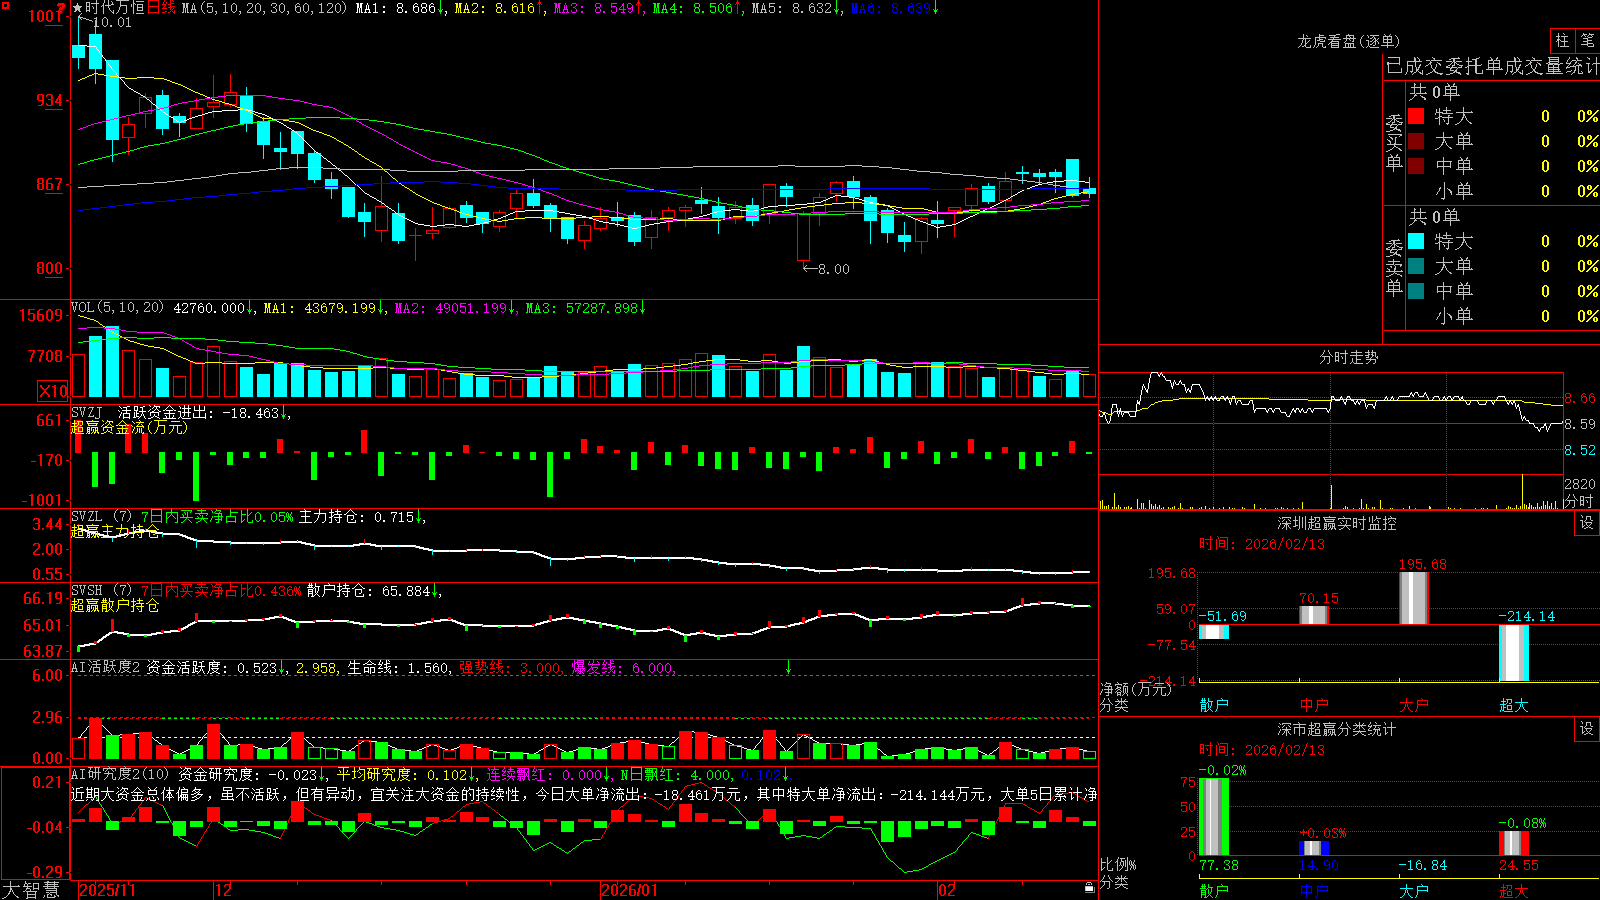The width and height of the screenshot is (1600, 900).
Task: Click the star icon beside 时代万恒
Action: click(x=78, y=8)
